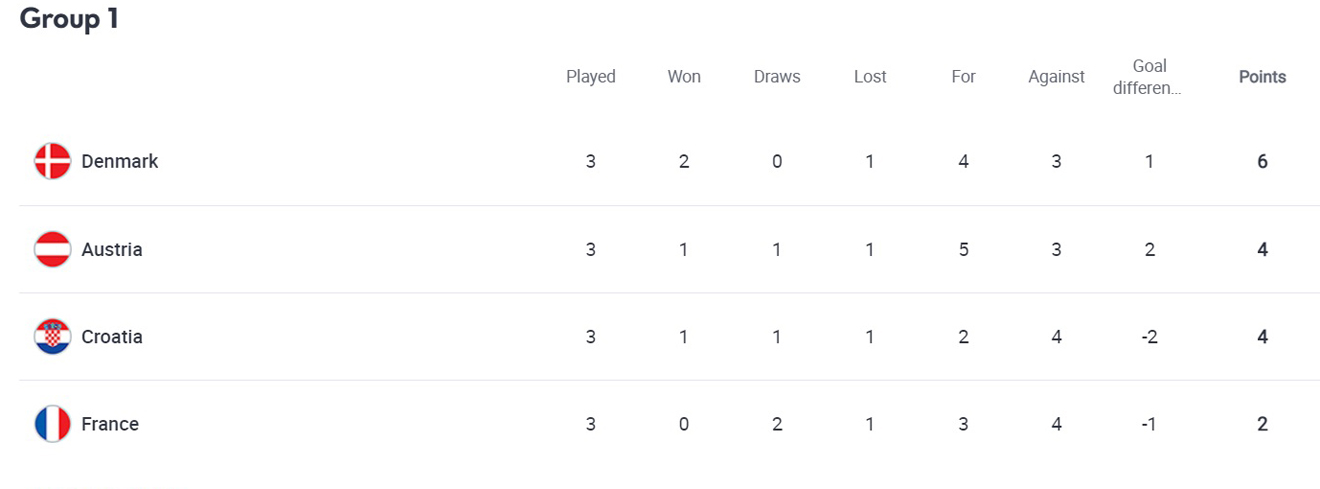Screen dimensions: 1320x489
Task: Click the Won column header
Action: pyautogui.click(x=684, y=77)
